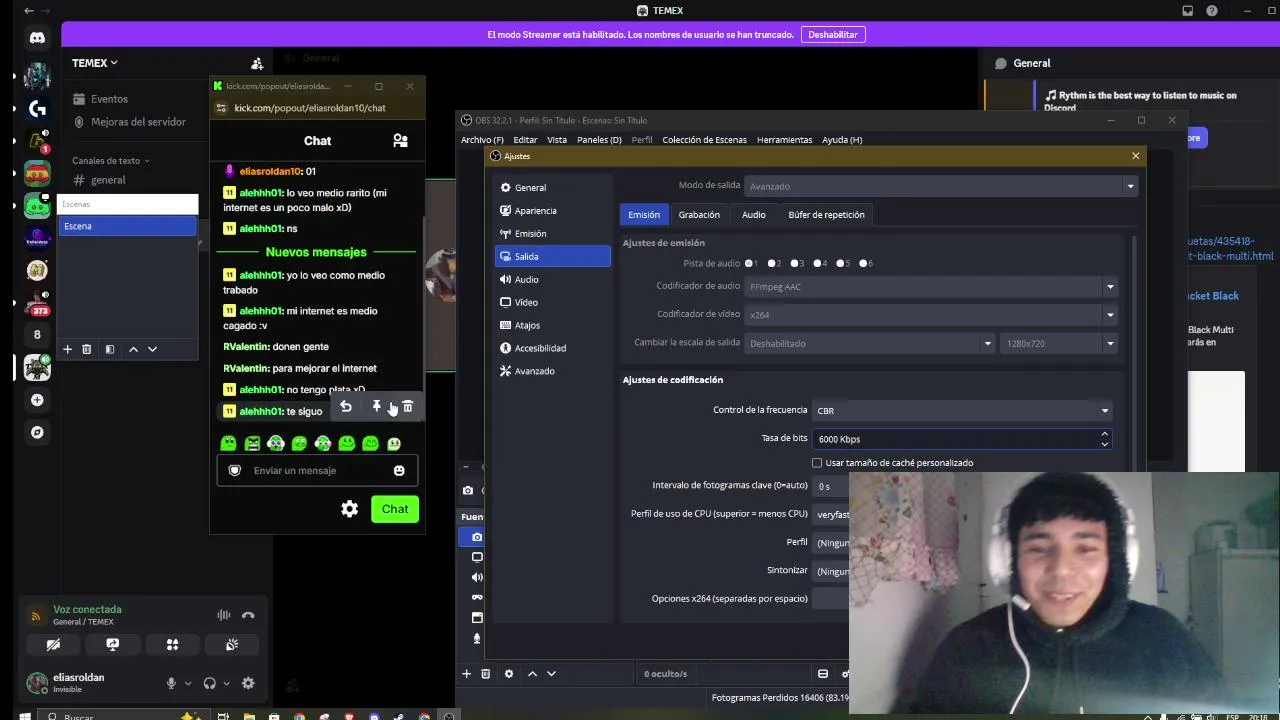
Task: Open Kick chat settings gear
Action: pyautogui.click(x=349, y=509)
